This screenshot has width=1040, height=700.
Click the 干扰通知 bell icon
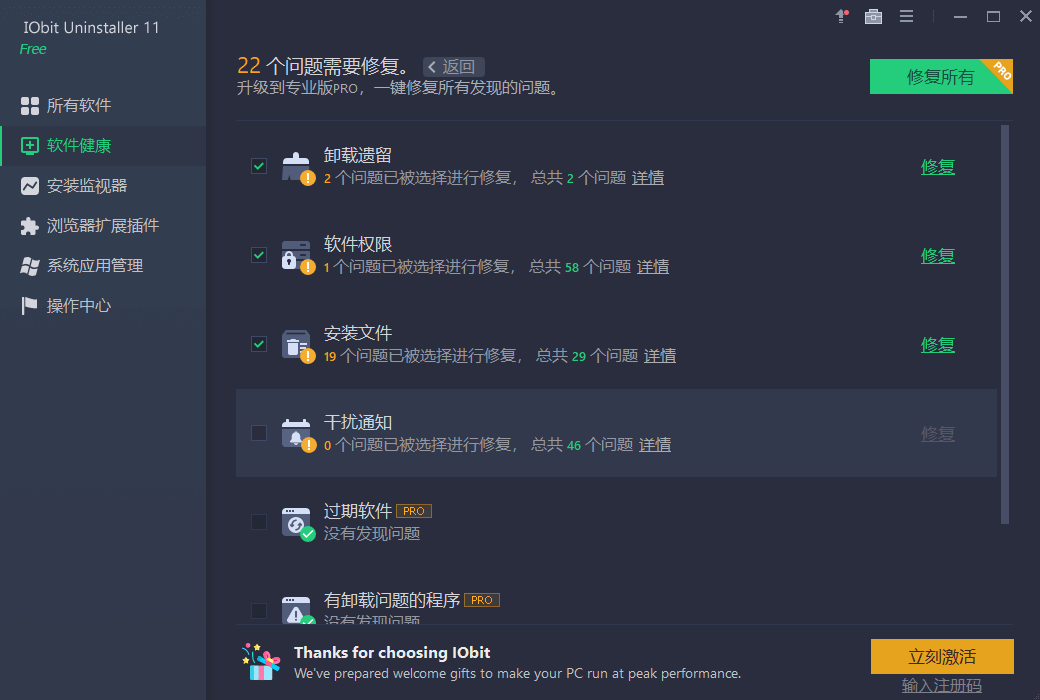tap(297, 435)
